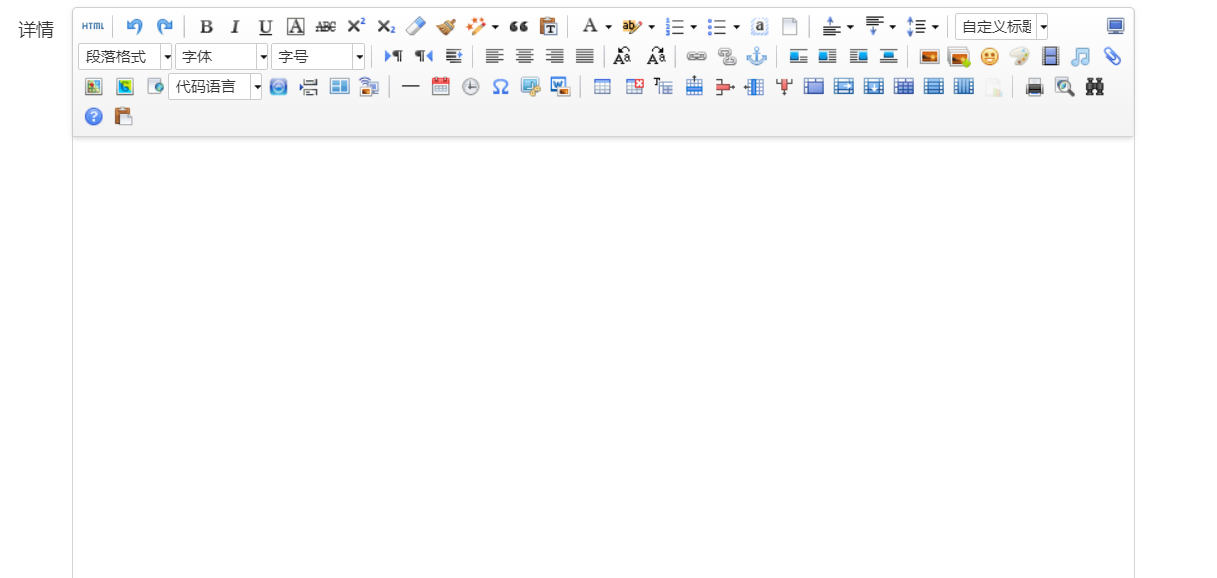This screenshot has height=578, width=1217.
Task: Switch to HTML source mode
Action: [x=93, y=27]
